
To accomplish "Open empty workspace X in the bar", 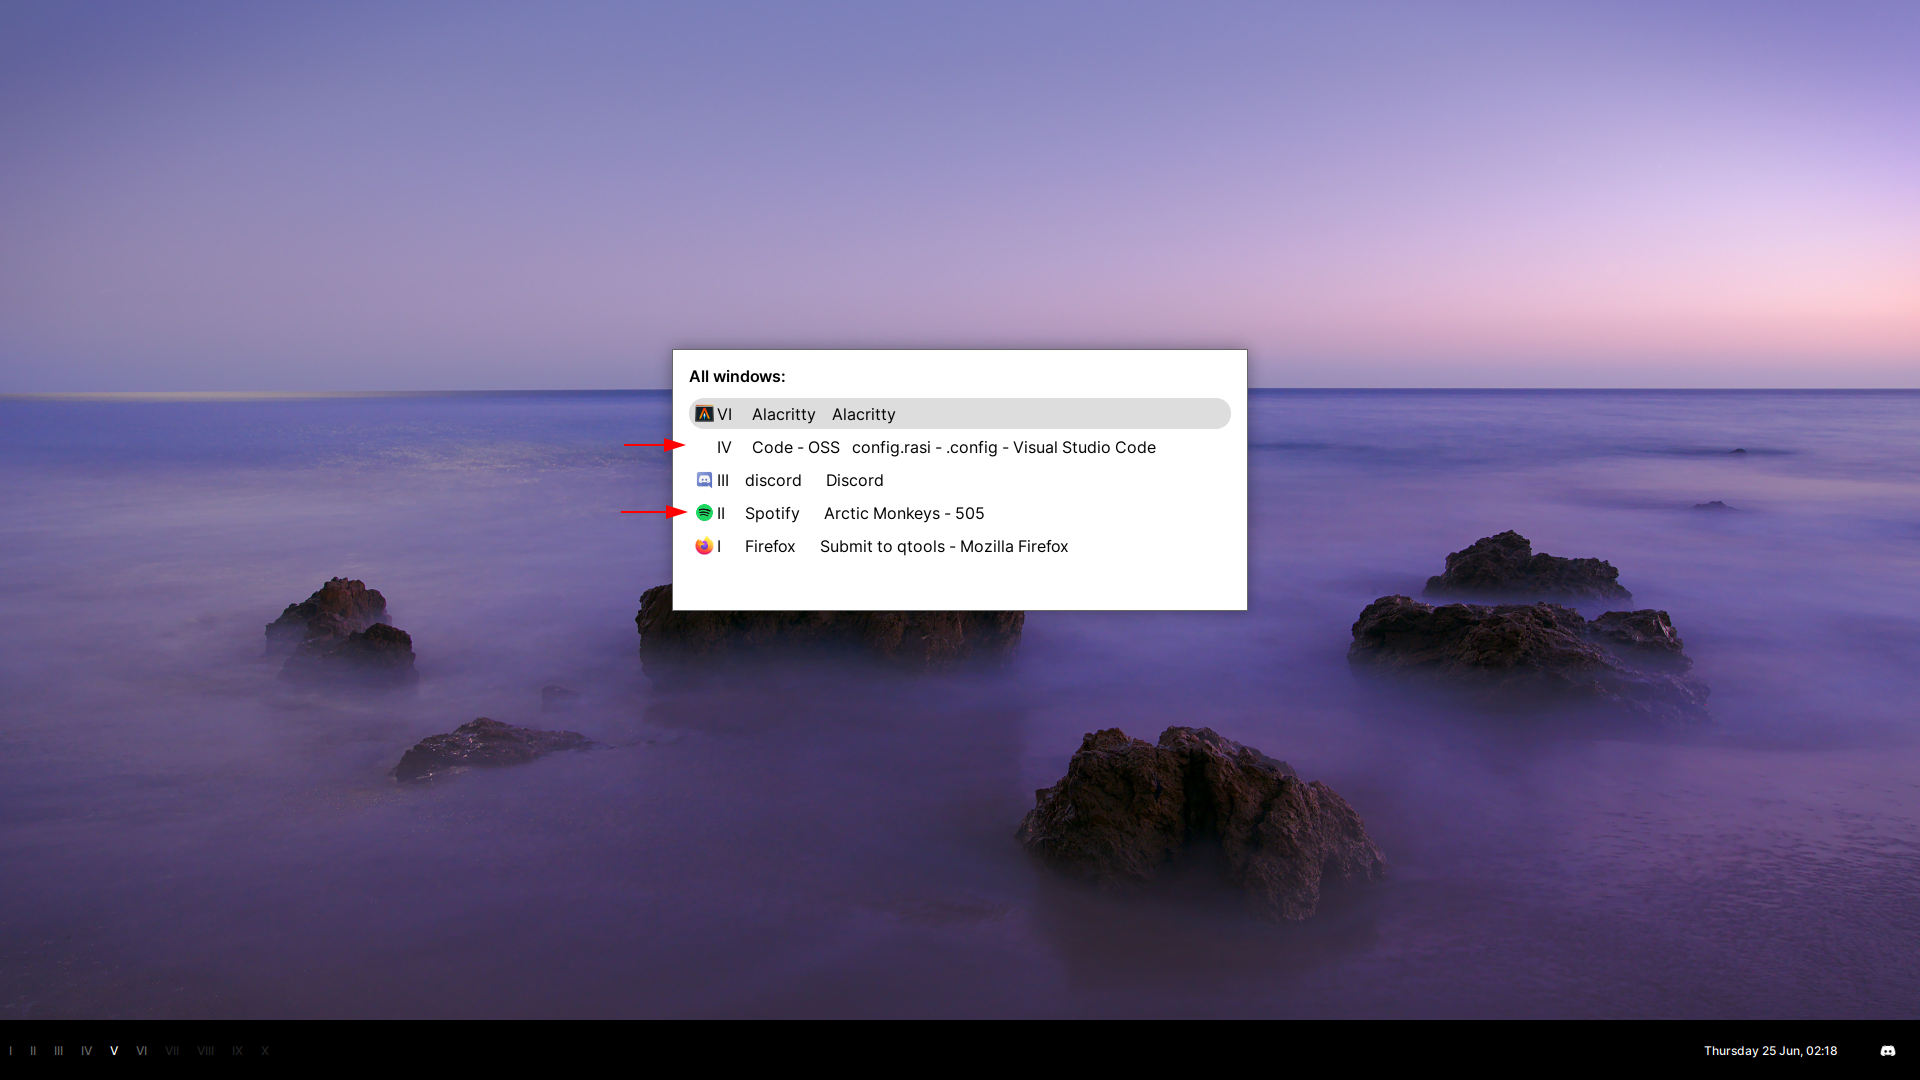I will coord(265,1051).
